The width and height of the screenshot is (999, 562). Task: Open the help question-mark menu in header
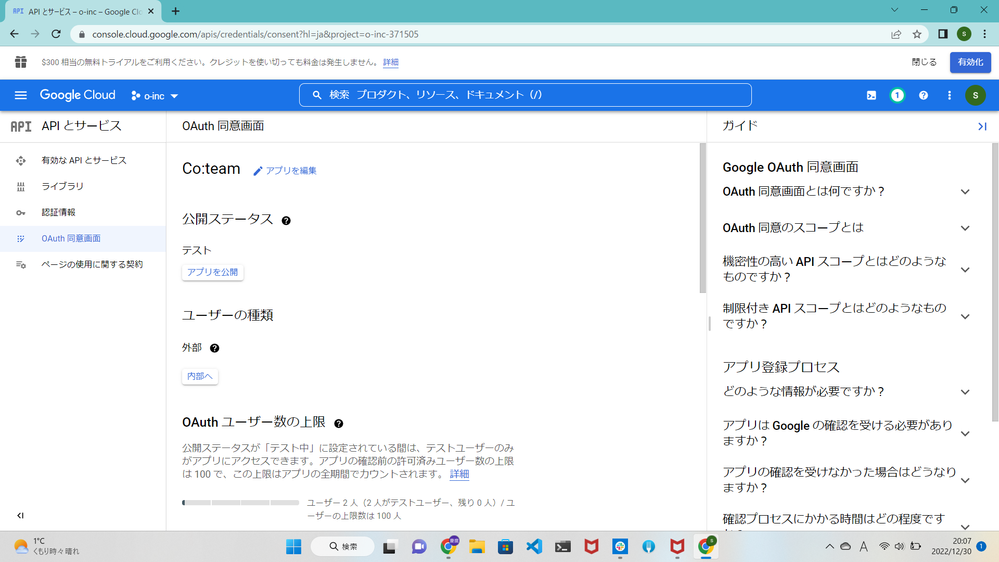(923, 96)
